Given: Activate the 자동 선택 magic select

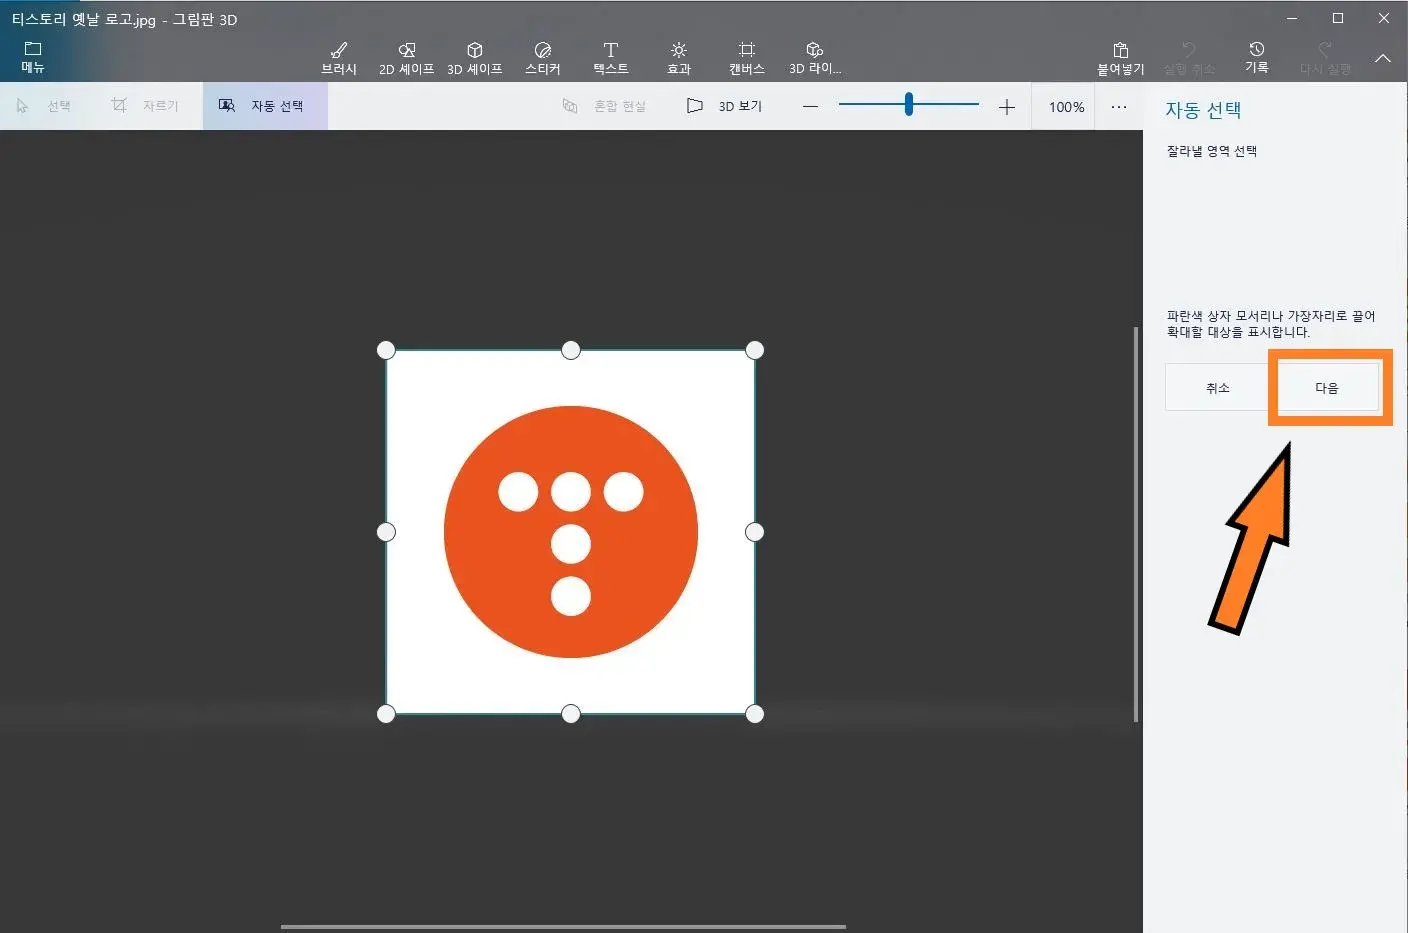Looking at the screenshot, I should pyautogui.click(x=265, y=106).
